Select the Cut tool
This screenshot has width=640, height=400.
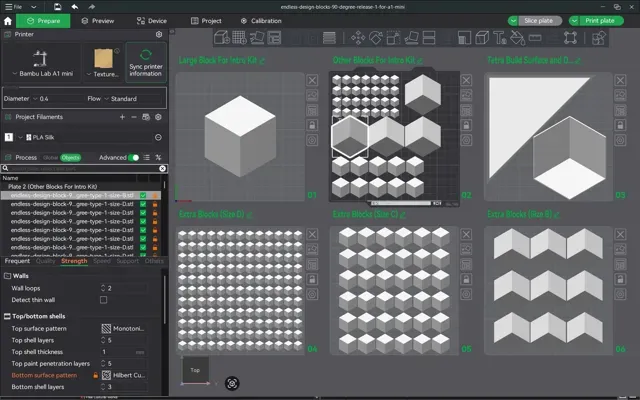point(429,38)
